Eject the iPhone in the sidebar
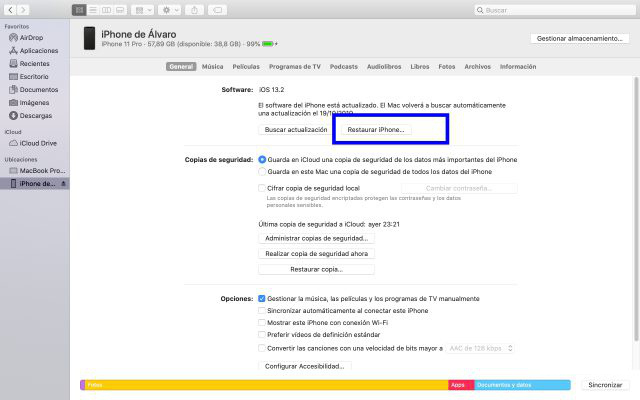 coord(64,184)
